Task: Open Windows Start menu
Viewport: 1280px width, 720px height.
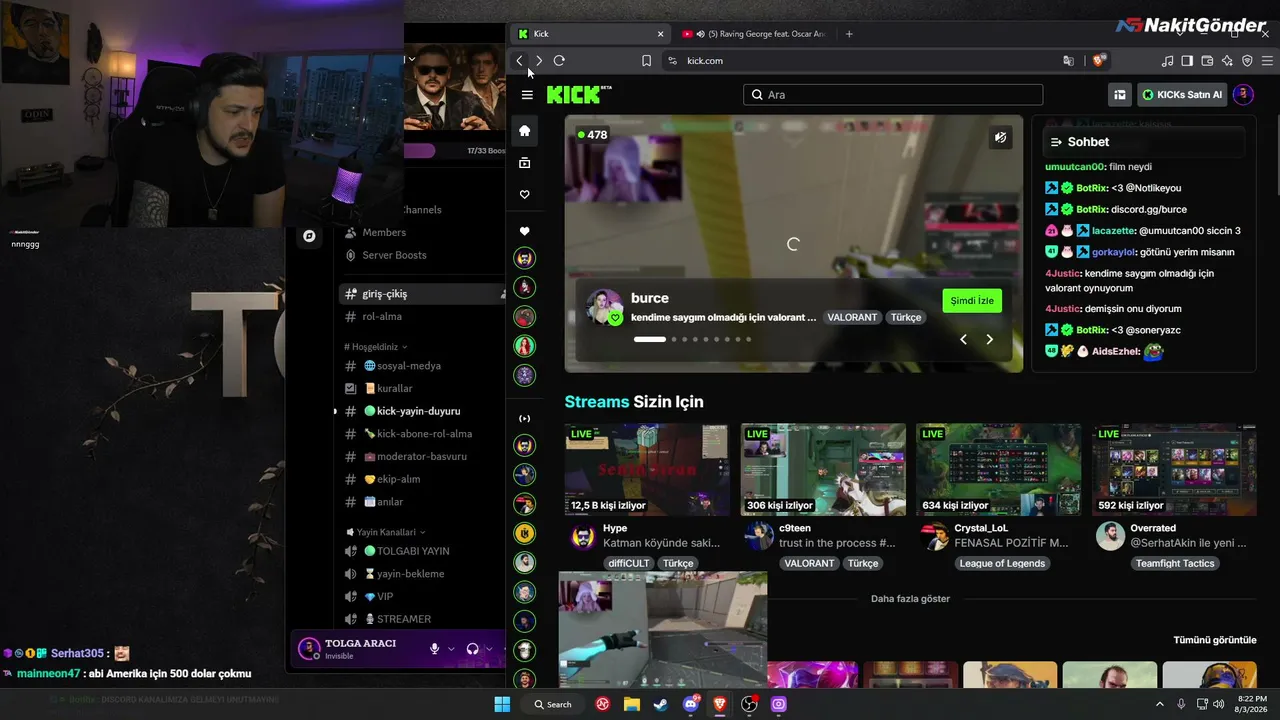Action: (x=502, y=704)
